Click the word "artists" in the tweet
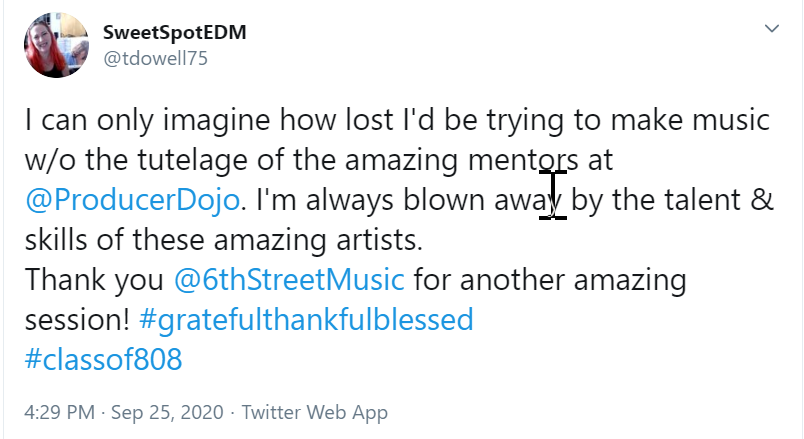This screenshot has width=804, height=439. (x=332, y=240)
